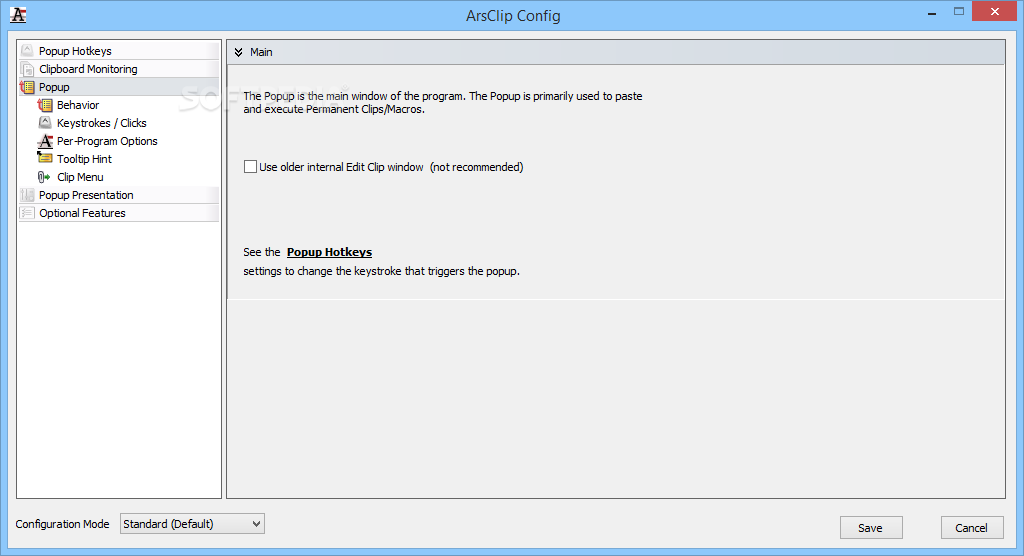Maximize the ArsClip Config window
Screen dimensions: 1024x556
(x=959, y=12)
